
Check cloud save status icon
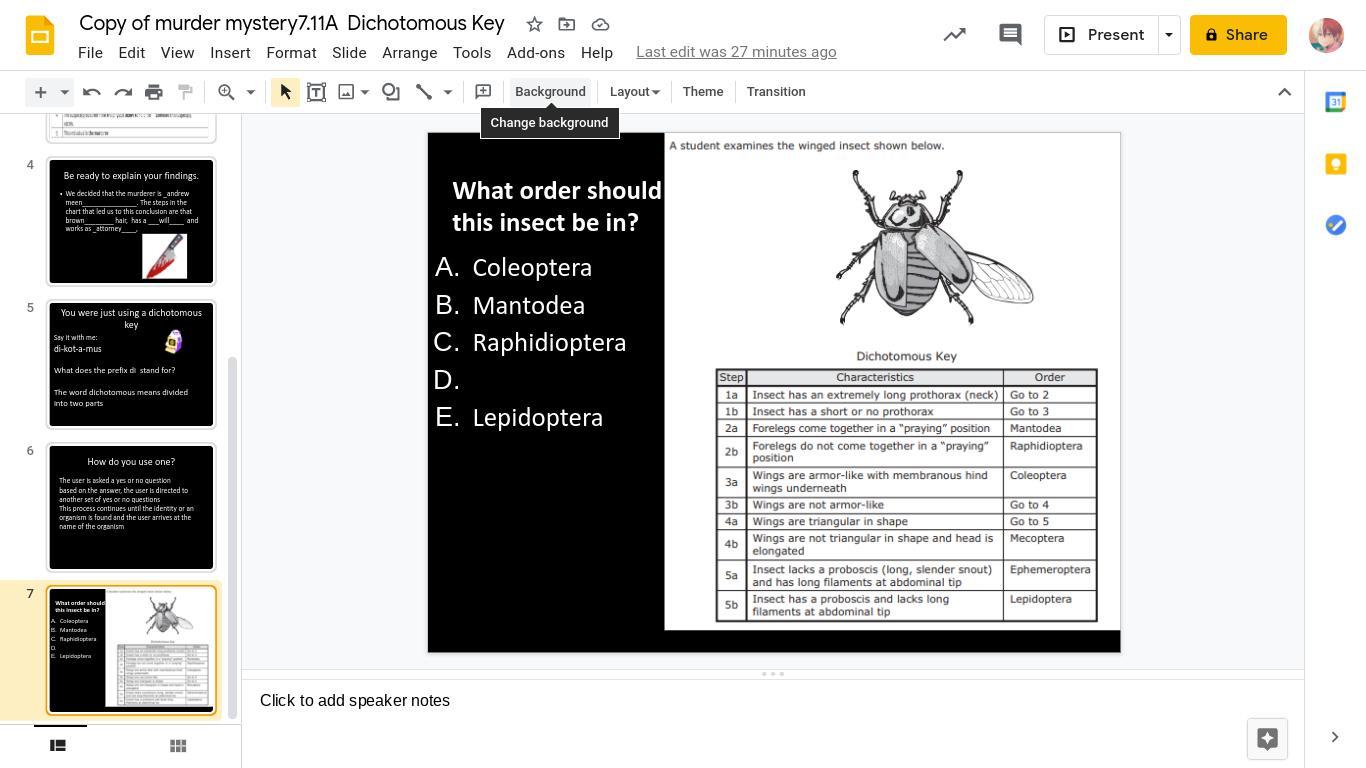click(601, 24)
